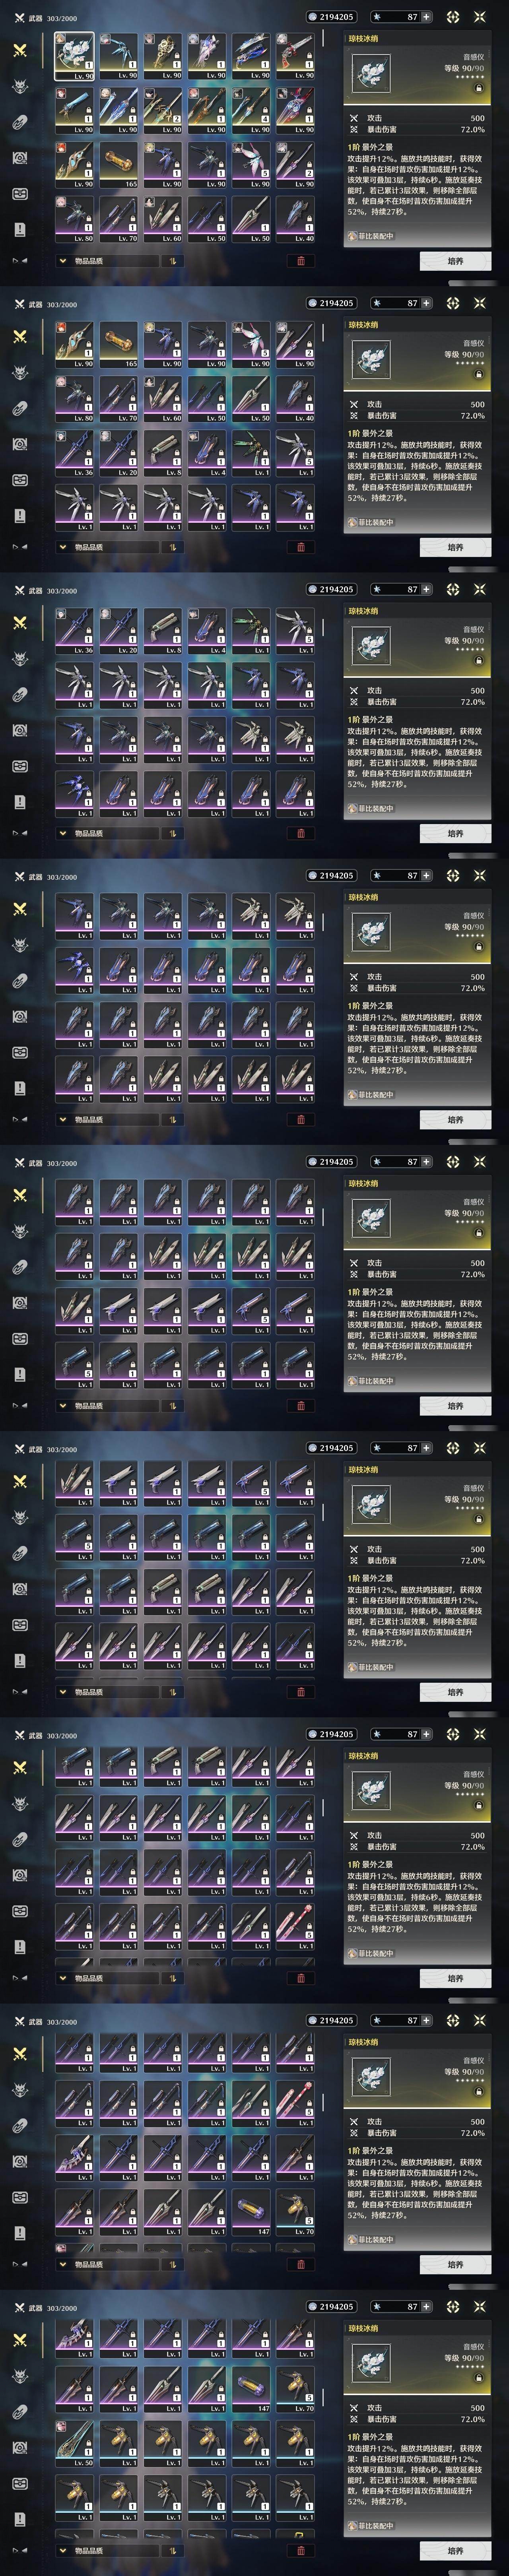Click the 培养 button in bottommost detail panel
509x2576 pixels.
click(x=455, y=2551)
